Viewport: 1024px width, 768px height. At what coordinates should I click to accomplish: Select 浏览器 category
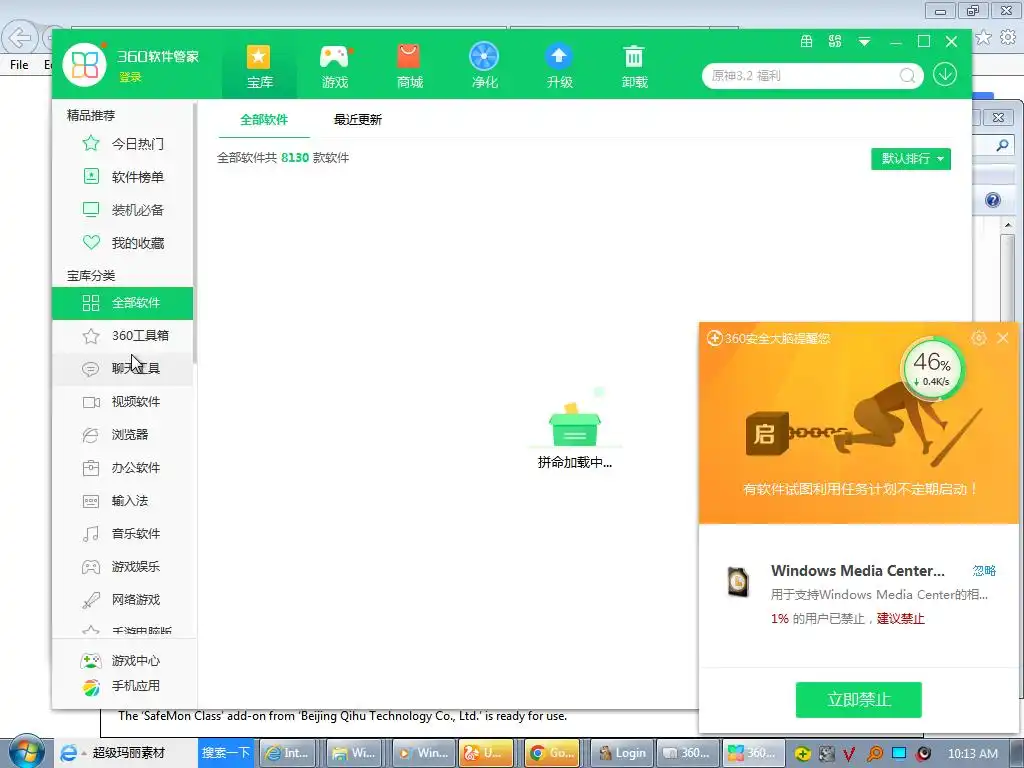point(123,434)
